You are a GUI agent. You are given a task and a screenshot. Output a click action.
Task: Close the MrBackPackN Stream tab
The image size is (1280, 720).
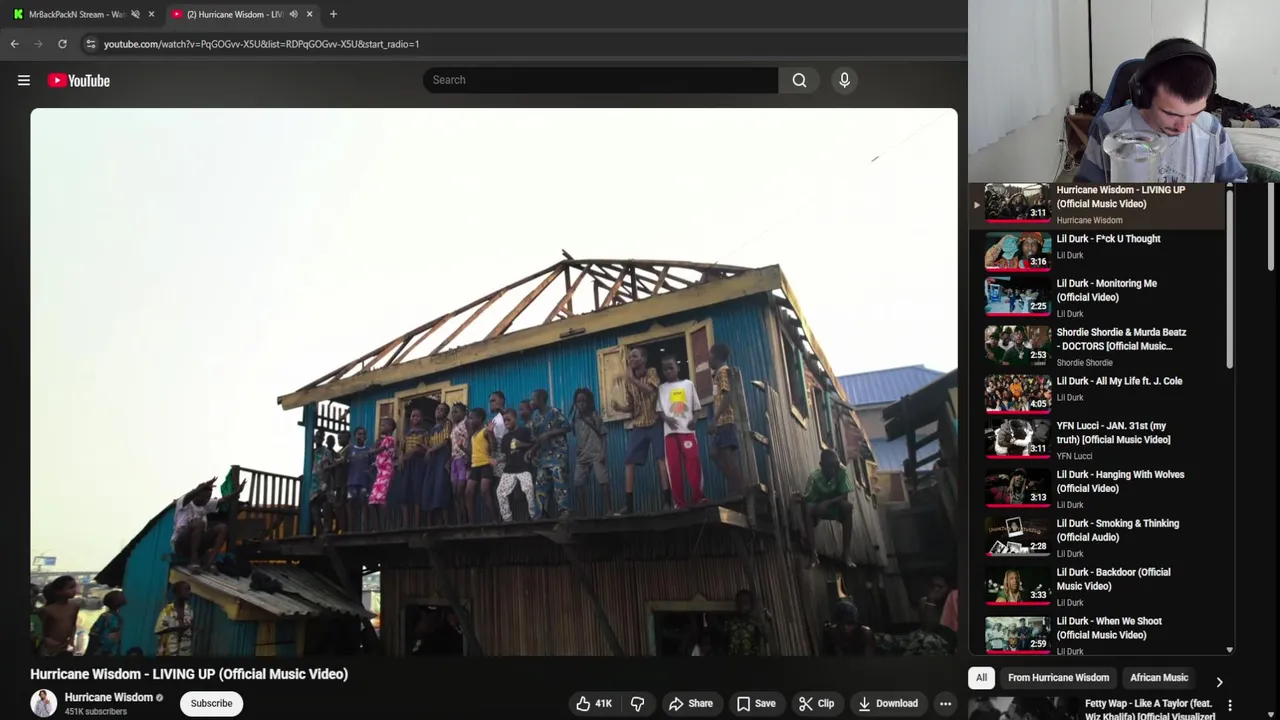(x=151, y=14)
